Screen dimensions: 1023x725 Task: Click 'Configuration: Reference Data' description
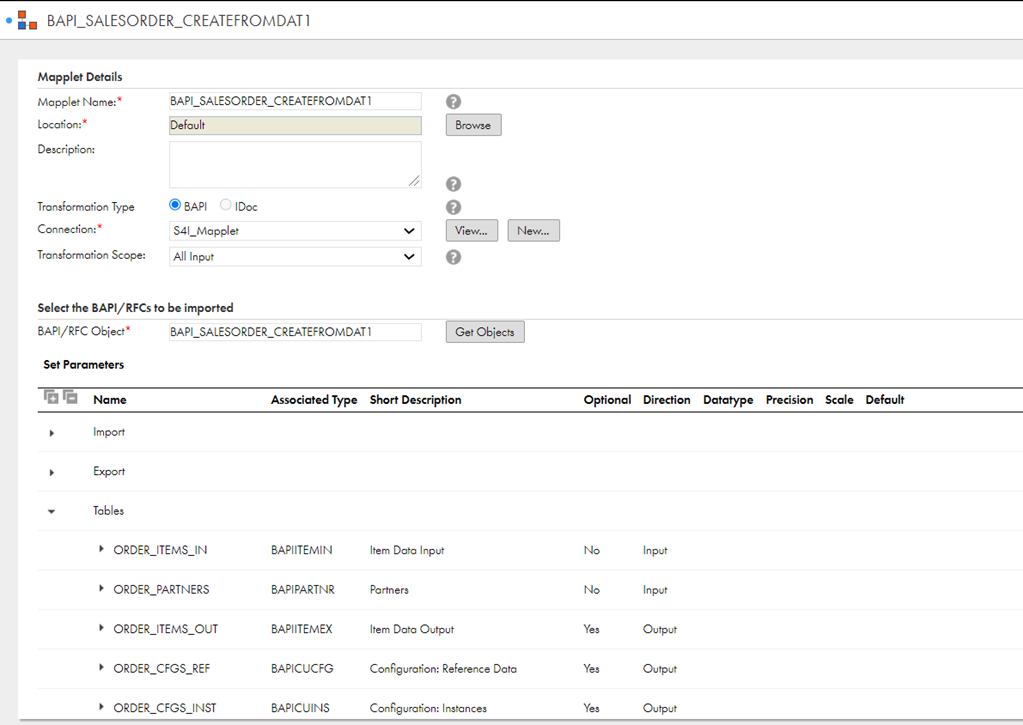[443, 668]
